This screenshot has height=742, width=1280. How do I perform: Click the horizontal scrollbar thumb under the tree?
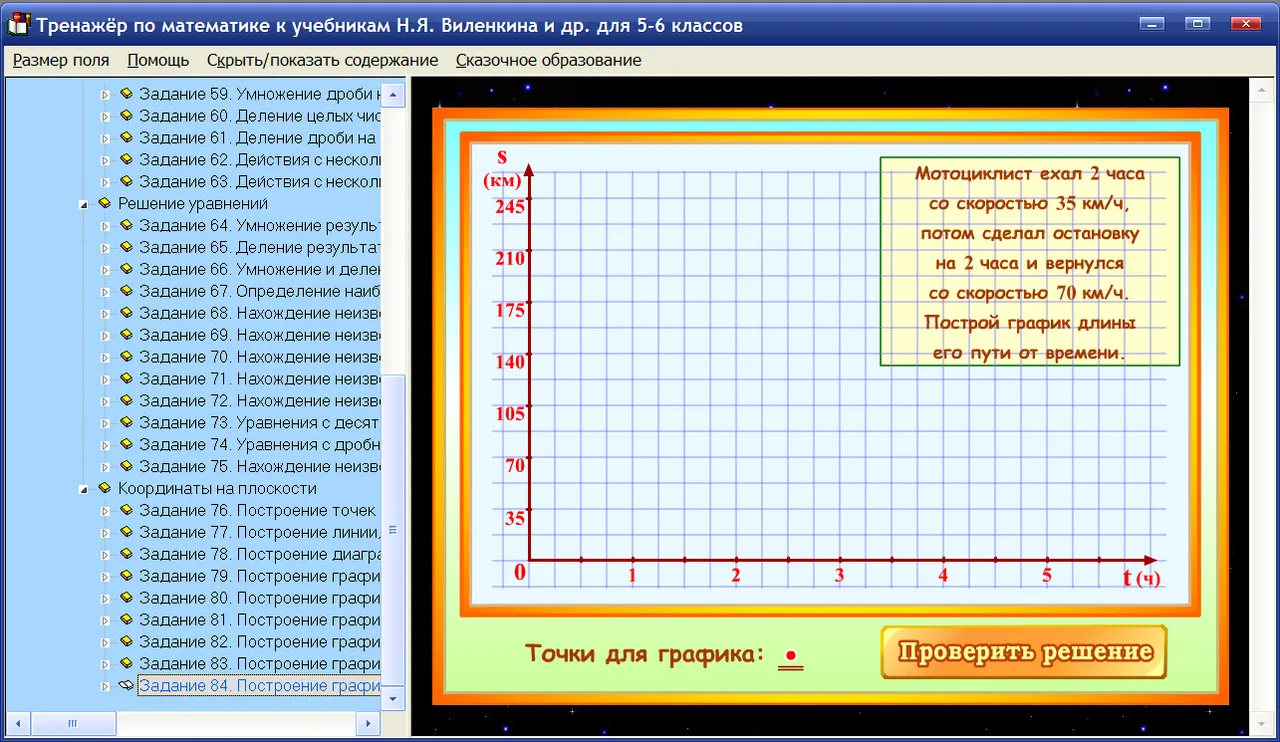tap(72, 723)
